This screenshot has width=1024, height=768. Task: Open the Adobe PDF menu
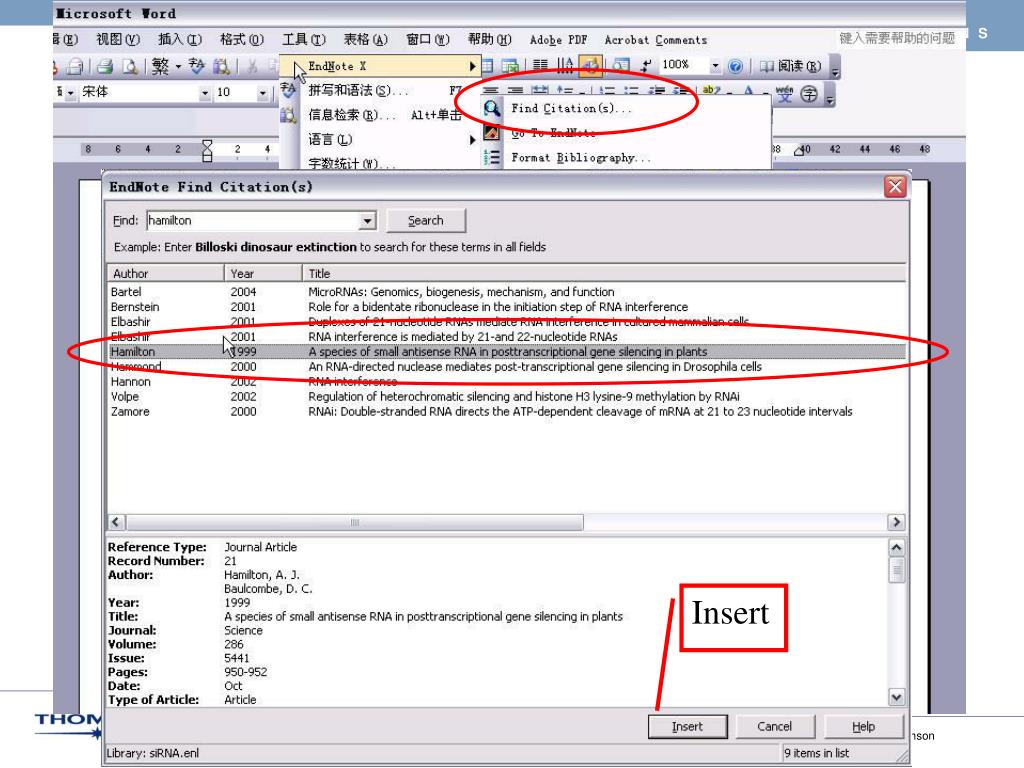coord(558,40)
